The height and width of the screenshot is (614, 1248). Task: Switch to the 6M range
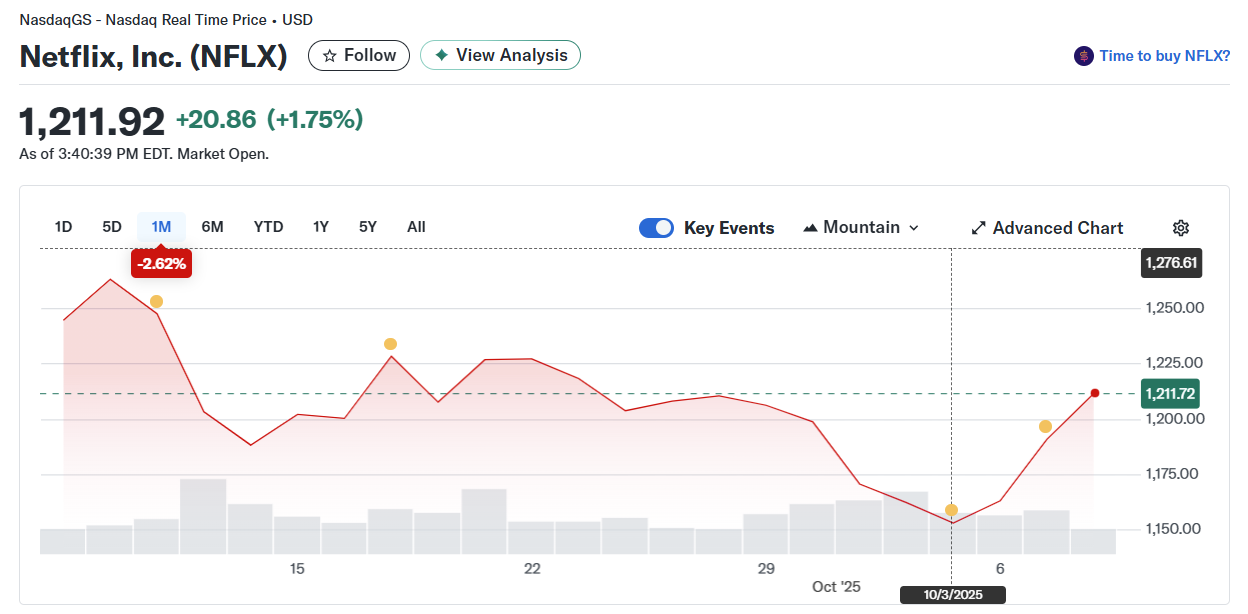212,227
